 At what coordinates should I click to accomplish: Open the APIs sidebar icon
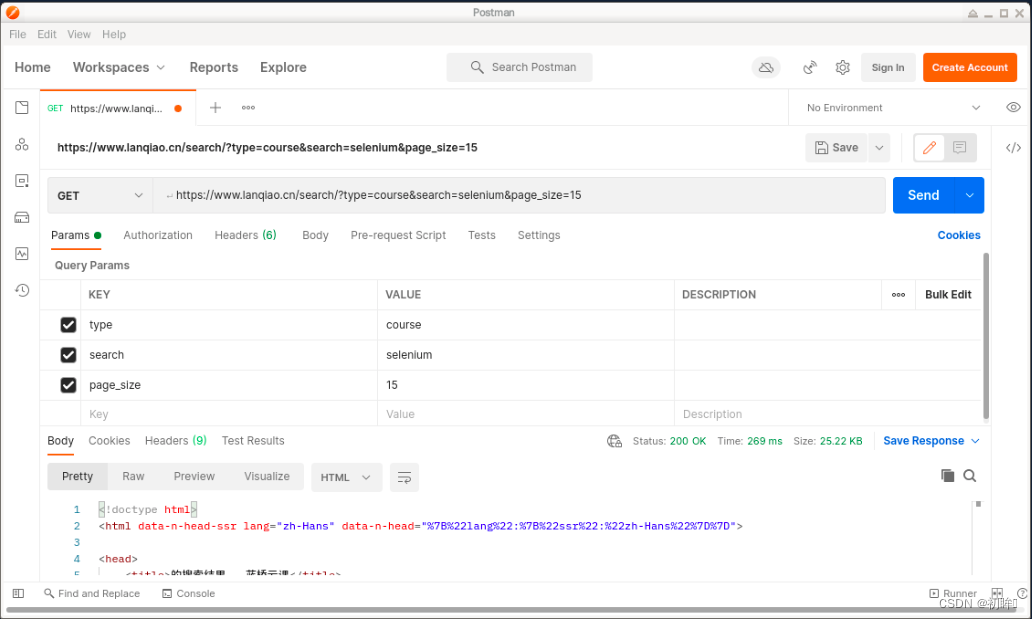(x=22, y=144)
